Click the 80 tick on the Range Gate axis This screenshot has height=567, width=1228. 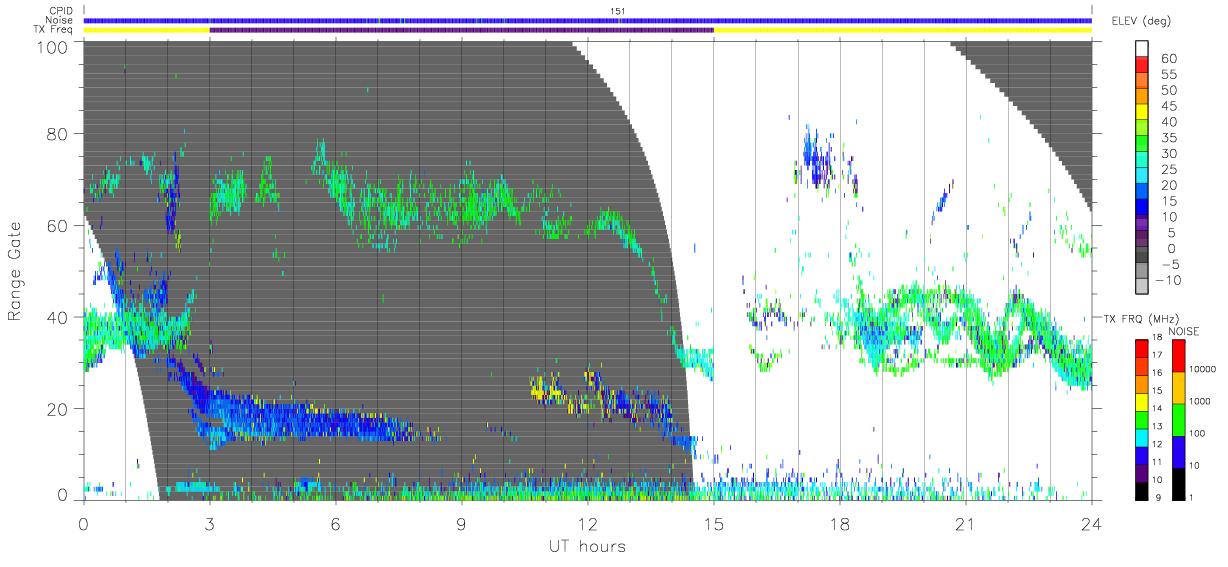pyautogui.click(x=57, y=134)
